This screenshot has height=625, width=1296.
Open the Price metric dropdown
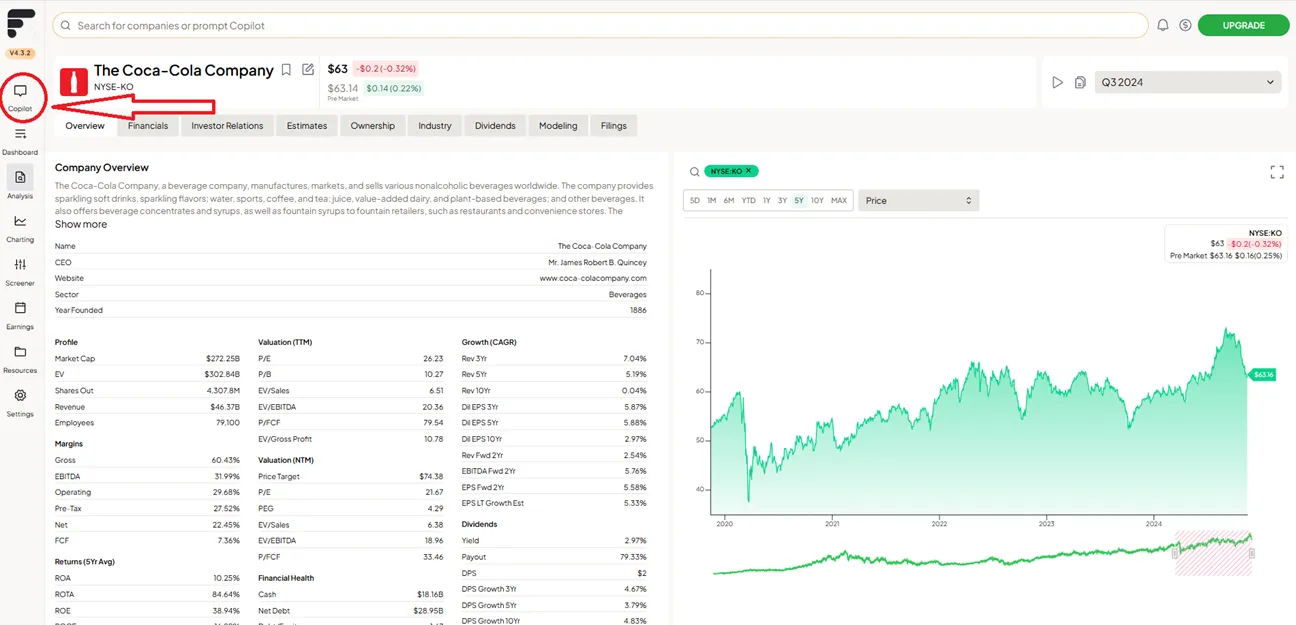(x=919, y=201)
